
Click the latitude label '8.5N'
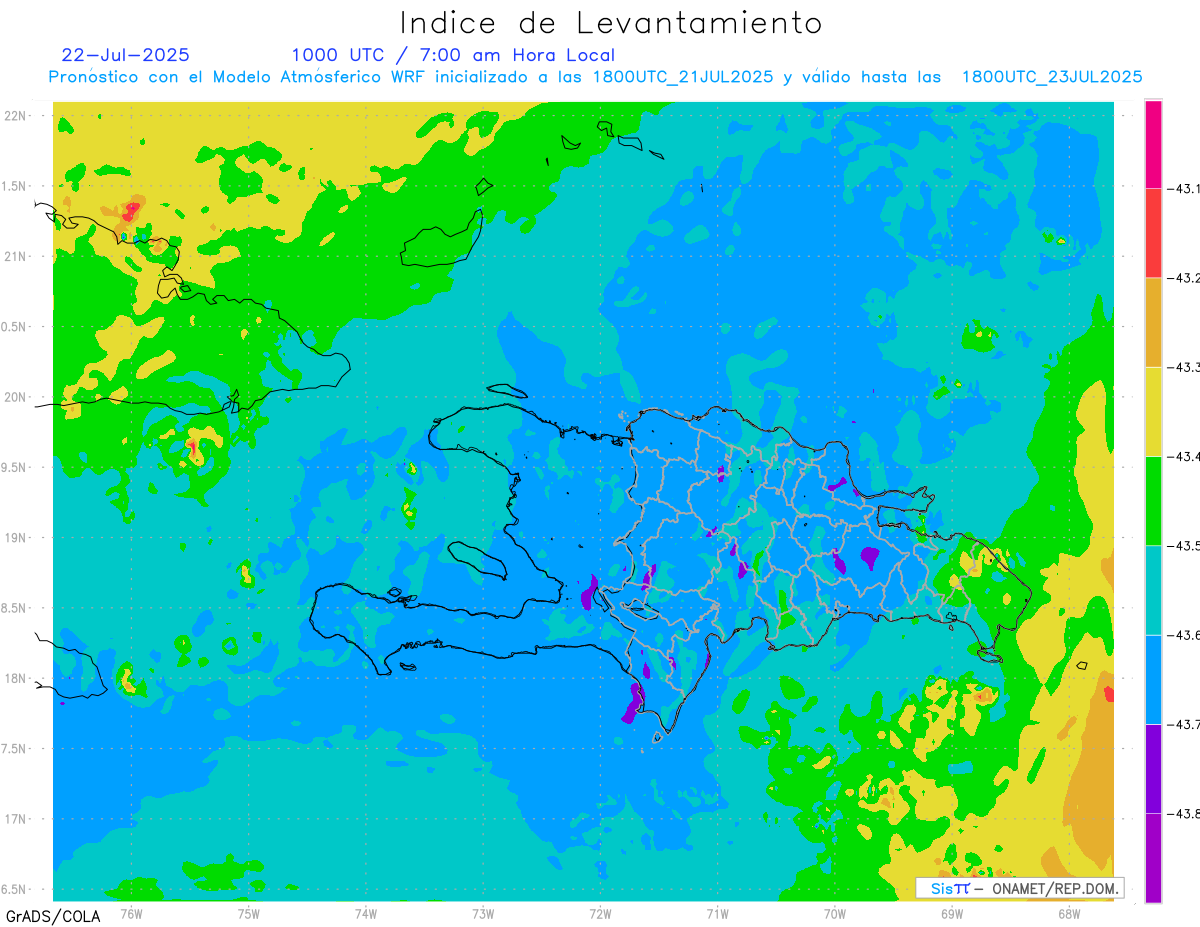click(14, 608)
